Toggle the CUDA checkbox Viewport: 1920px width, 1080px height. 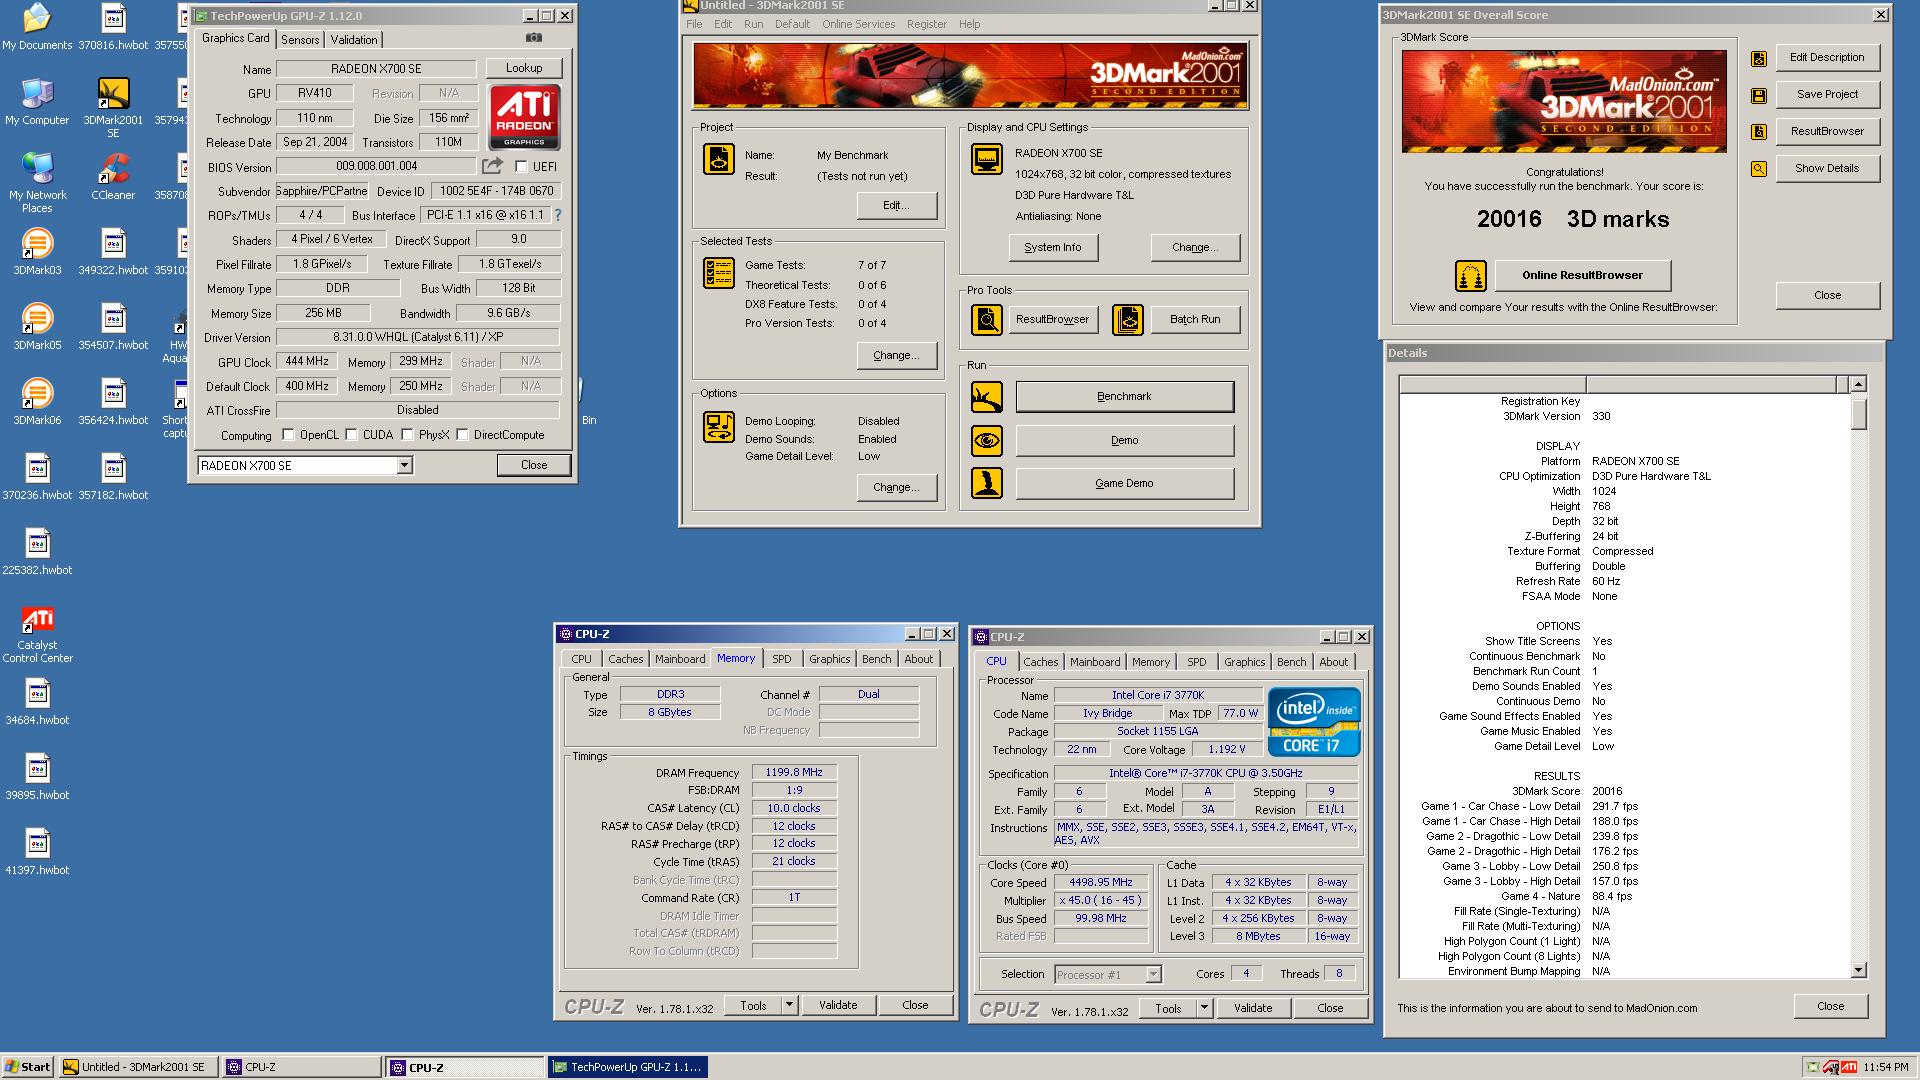pos(351,435)
